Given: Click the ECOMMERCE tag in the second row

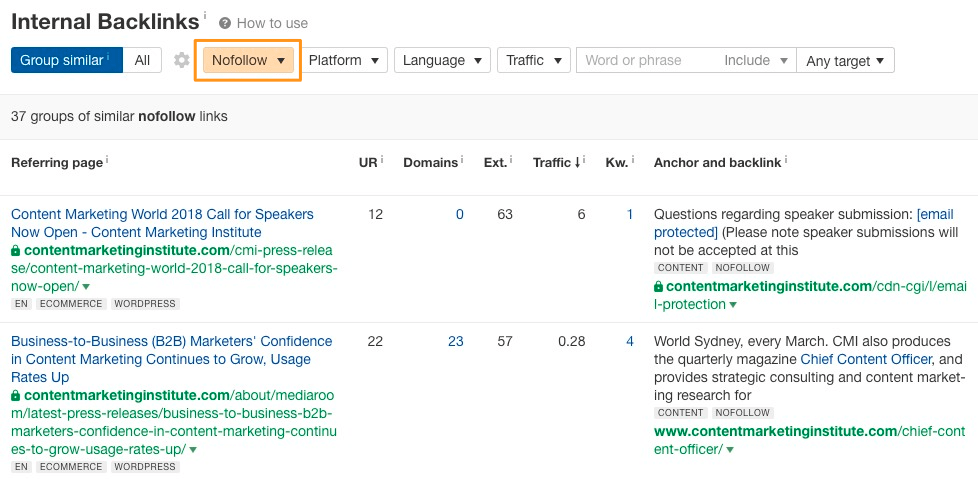Looking at the screenshot, I should (x=71, y=467).
